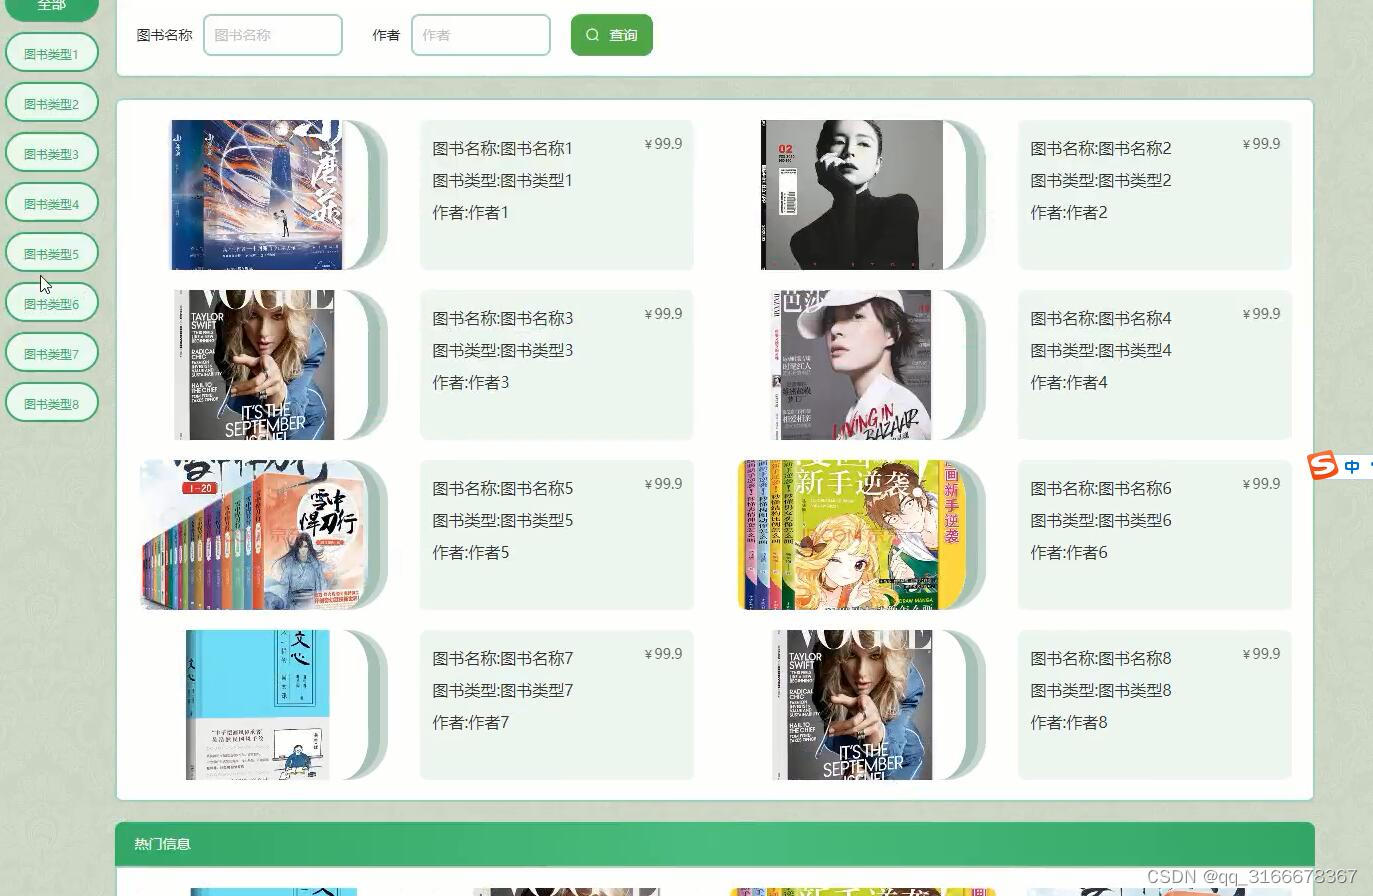Select 图书类型3 category filter
Screen dimensions: 1373x896
(51, 152)
